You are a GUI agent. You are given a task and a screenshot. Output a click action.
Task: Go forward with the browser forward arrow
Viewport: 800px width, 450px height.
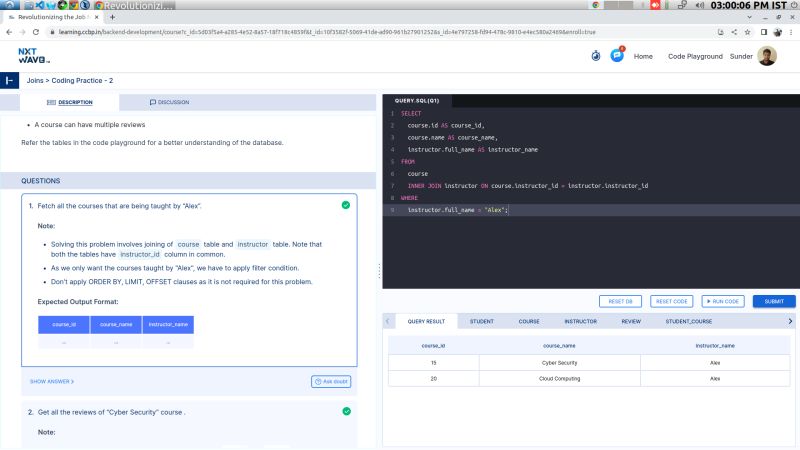click(x=22, y=32)
